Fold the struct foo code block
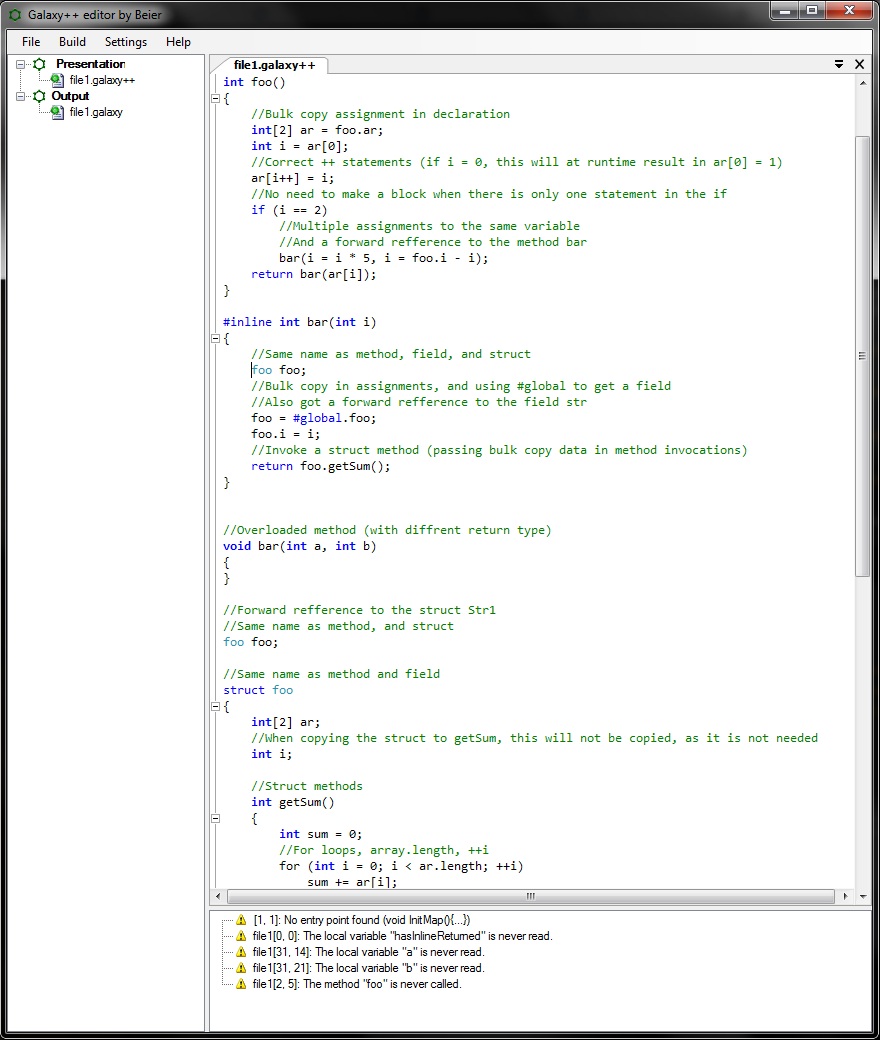This screenshot has height=1040, width=880. click(x=215, y=706)
